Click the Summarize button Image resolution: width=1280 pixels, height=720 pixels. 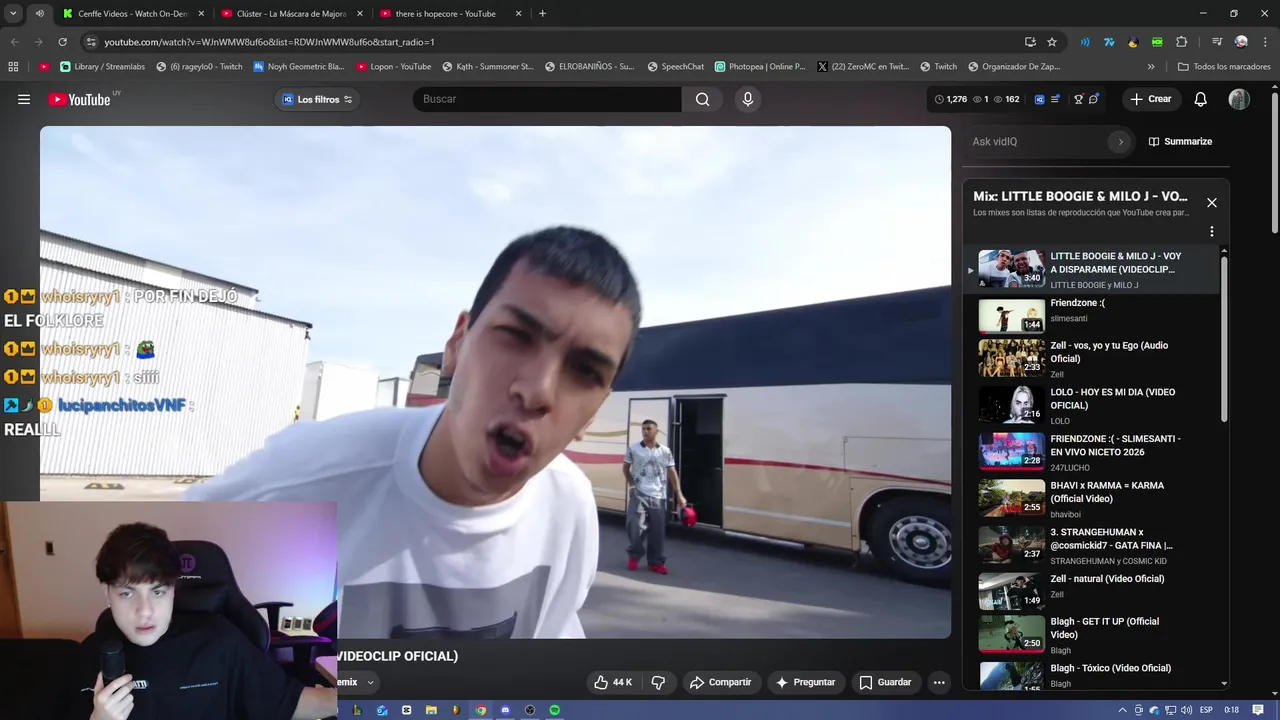point(1180,142)
